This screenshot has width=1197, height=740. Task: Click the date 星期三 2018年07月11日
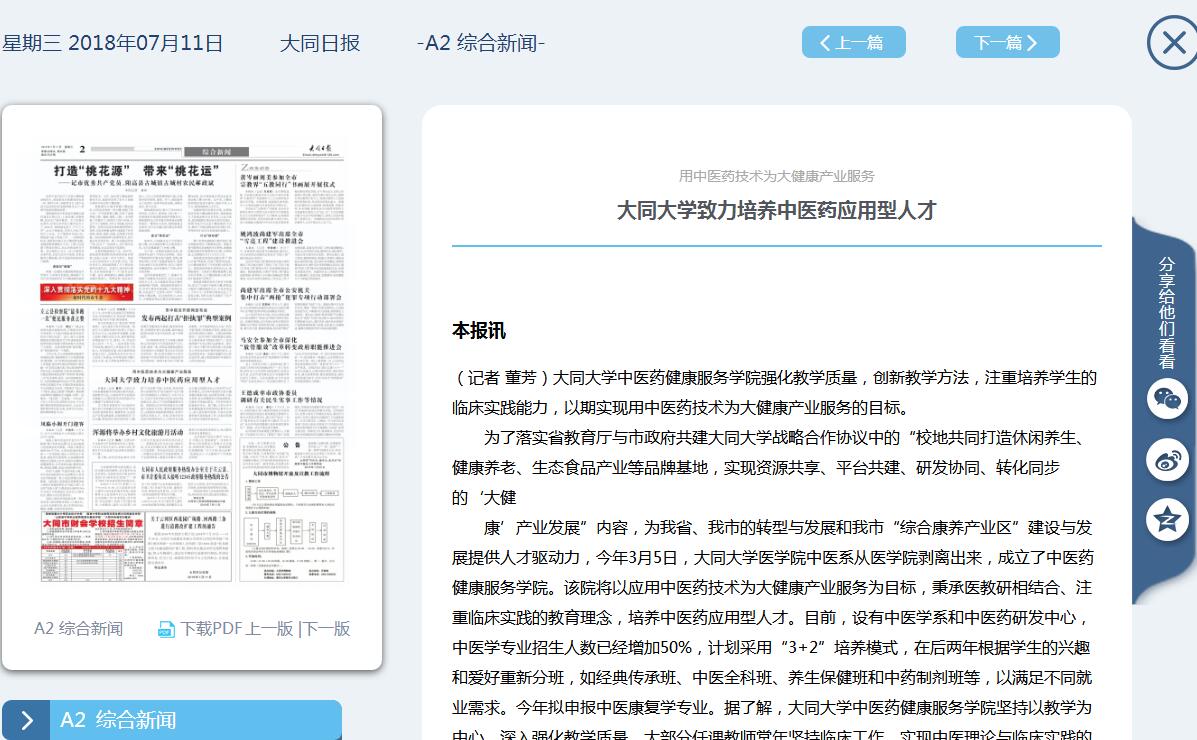tap(112, 43)
